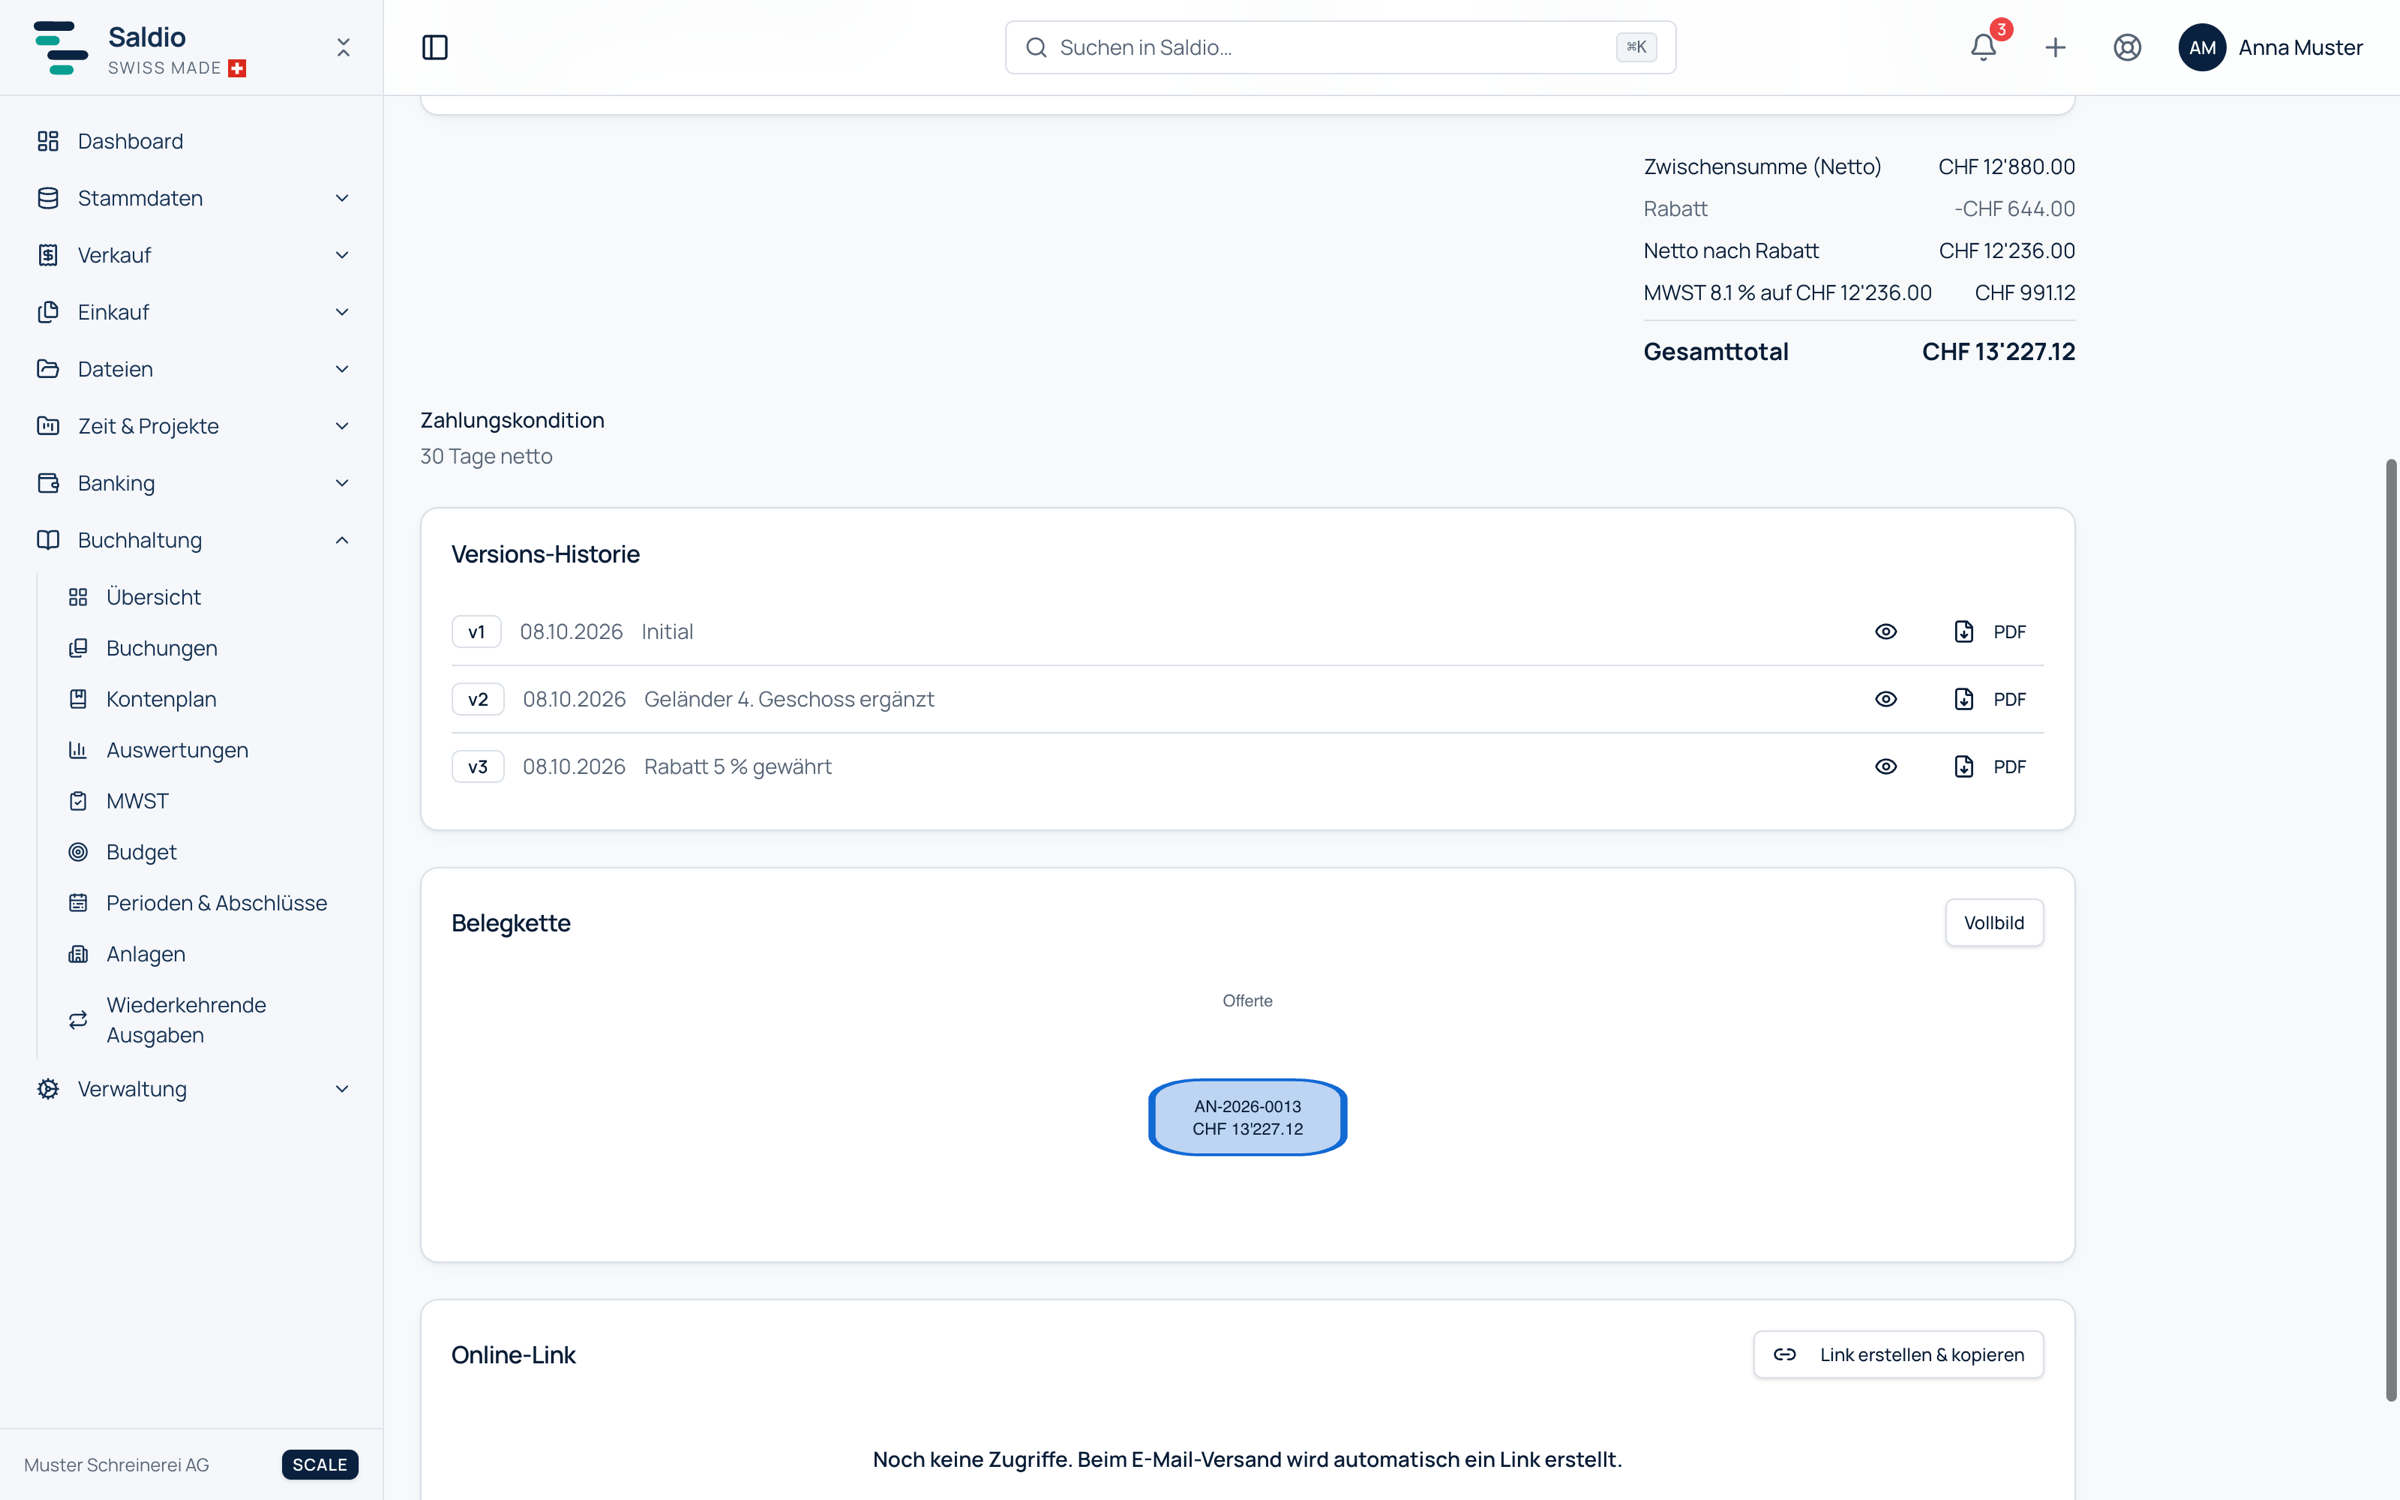
Task: Expand the Verwaltung menu
Action: 191,1089
